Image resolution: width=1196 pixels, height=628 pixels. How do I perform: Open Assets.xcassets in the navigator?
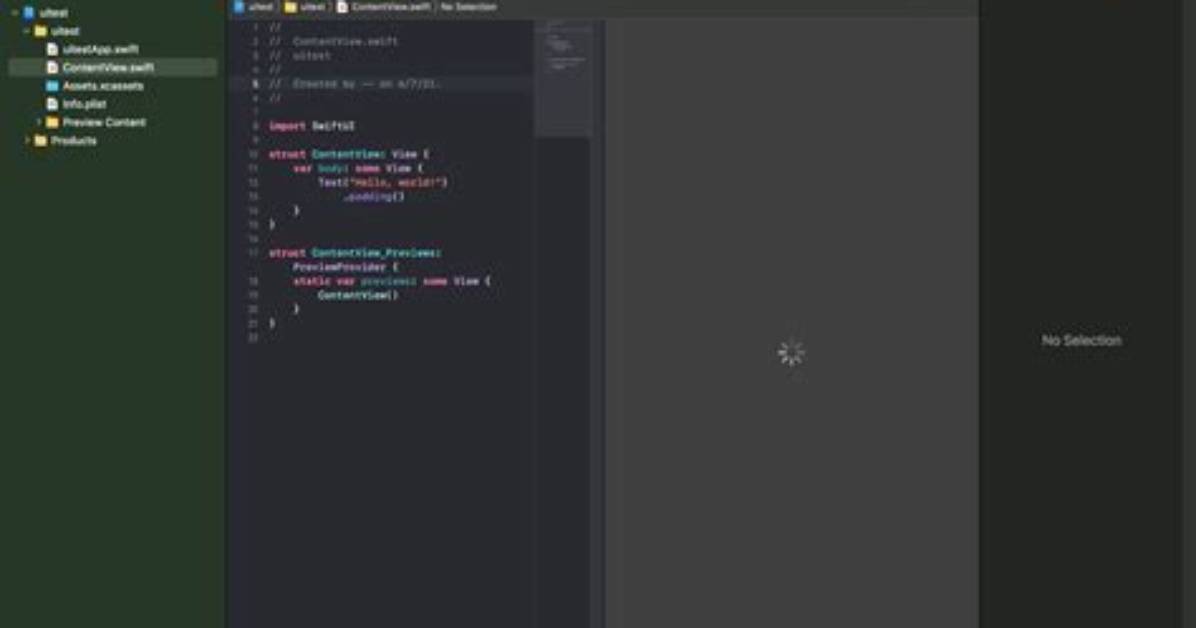tap(103, 85)
